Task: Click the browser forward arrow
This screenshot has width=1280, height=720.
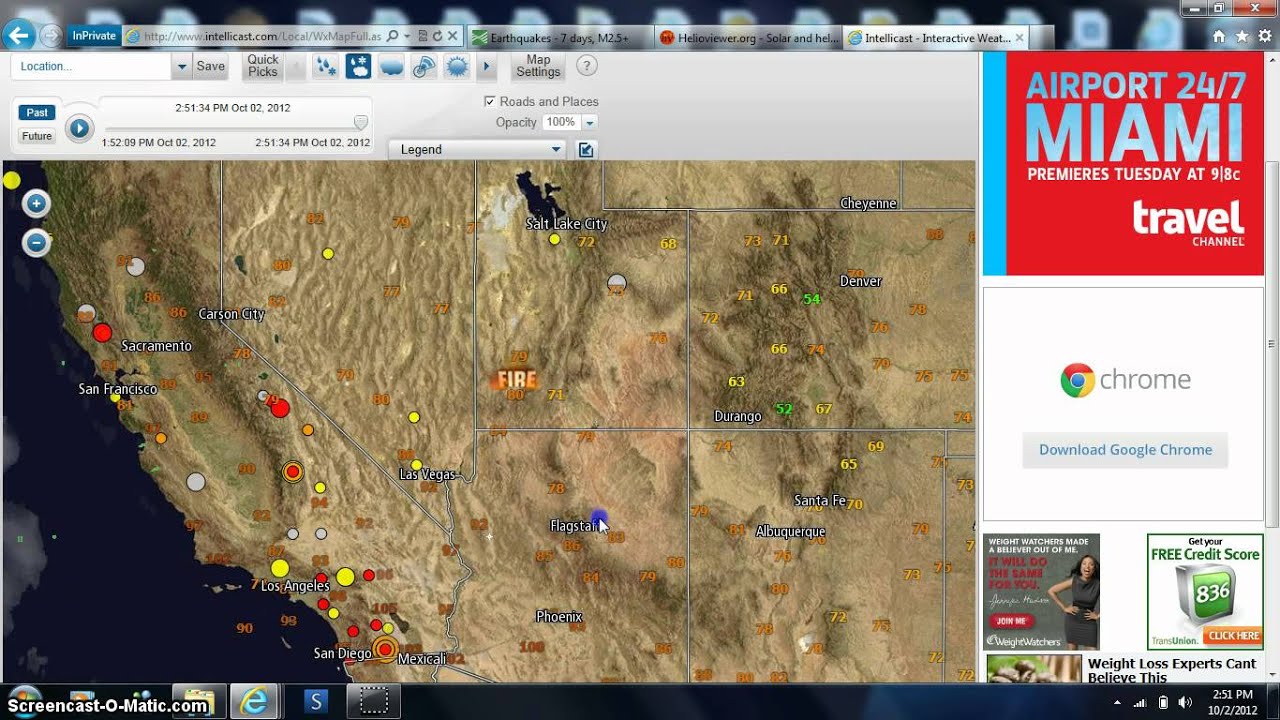Action: [50, 37]
